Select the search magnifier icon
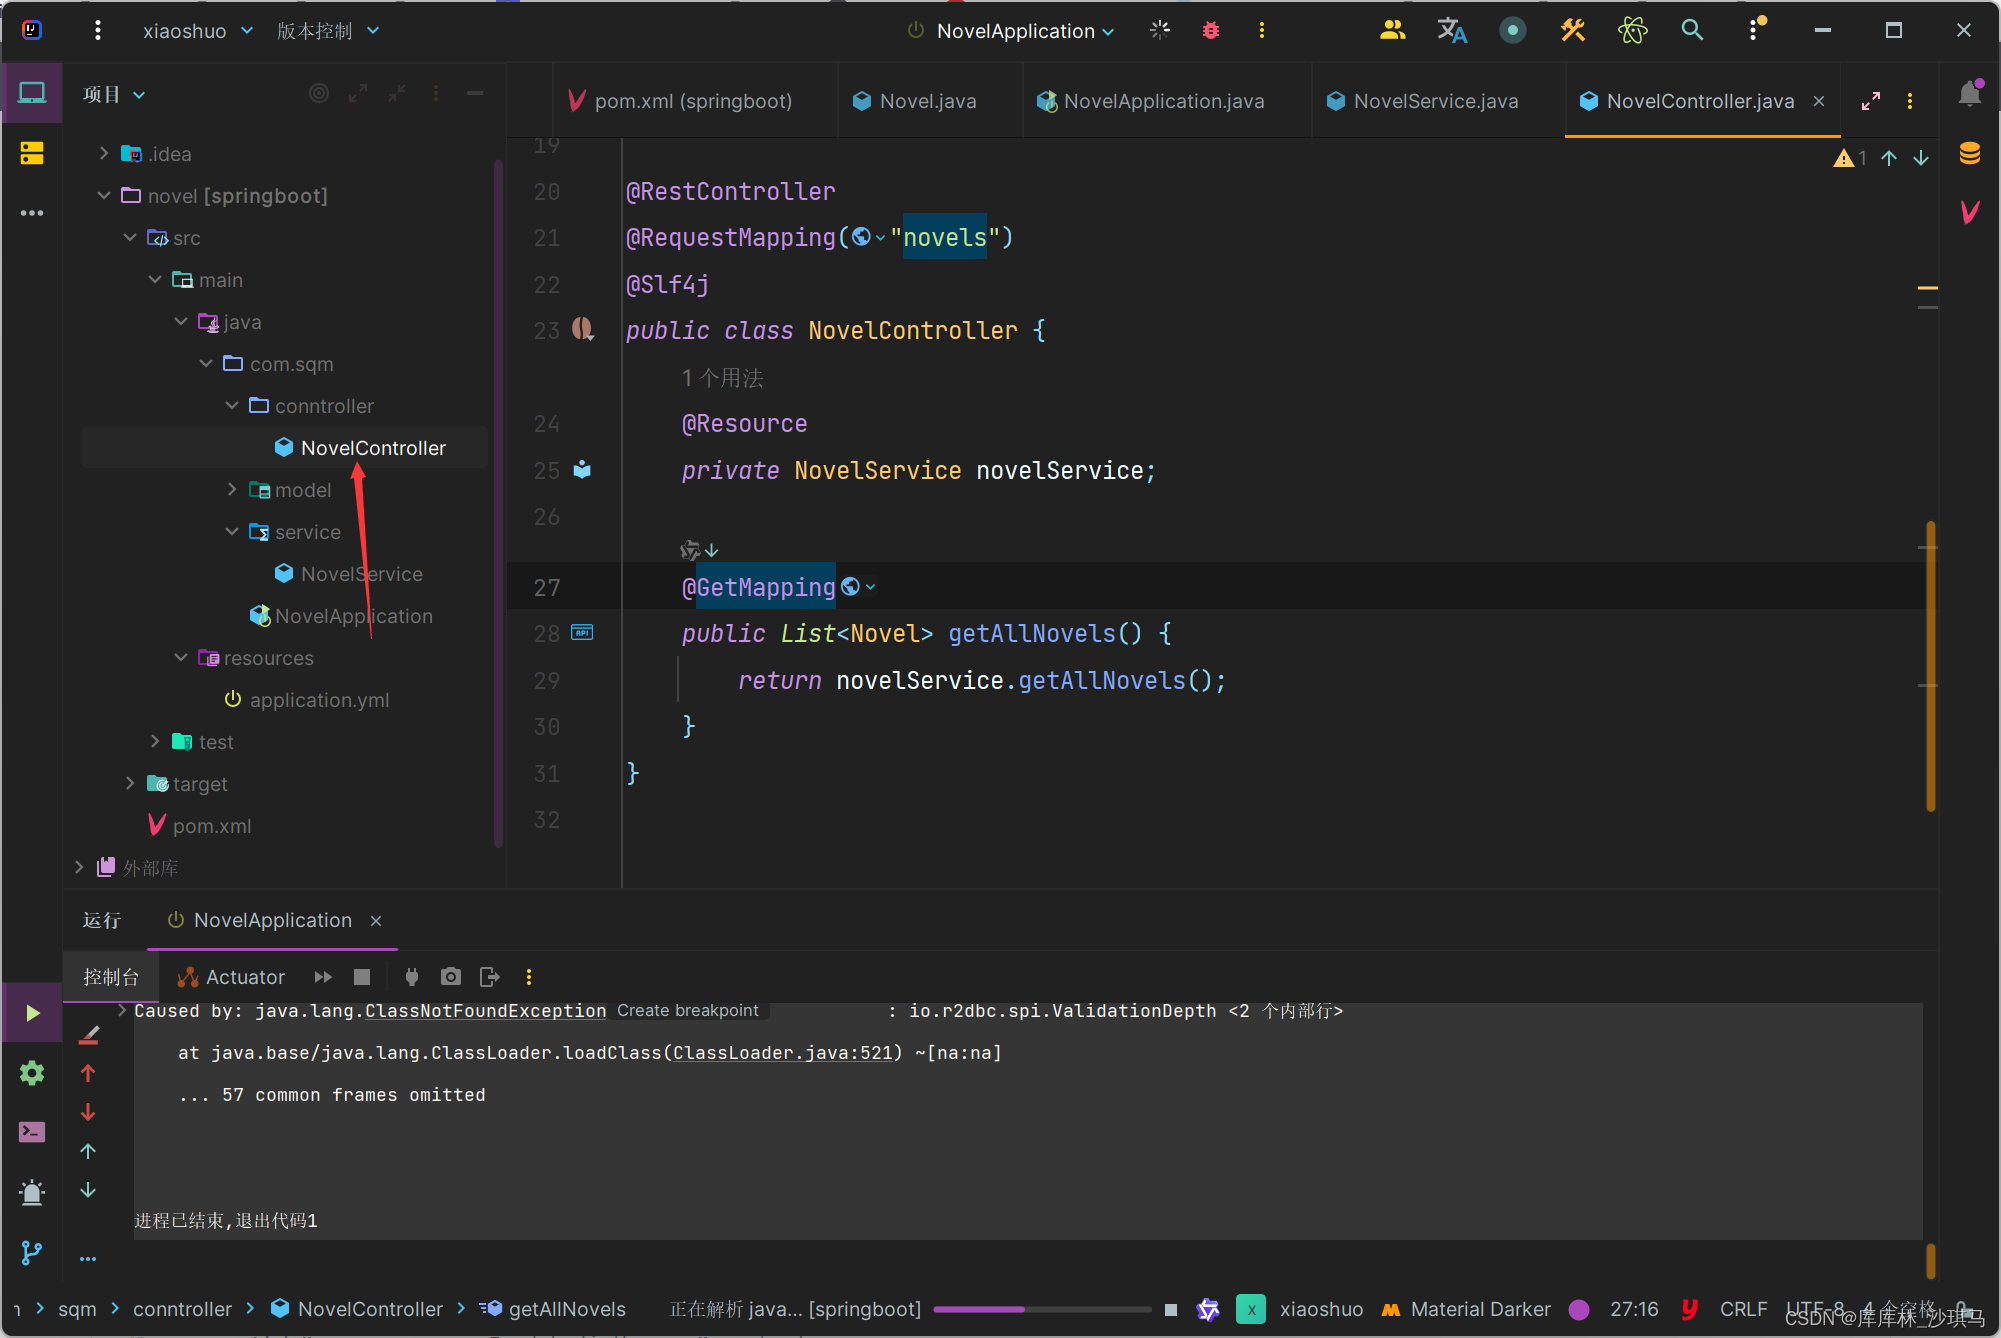Viewport: 2001px width, 1338px height. tap(1693, 30)
